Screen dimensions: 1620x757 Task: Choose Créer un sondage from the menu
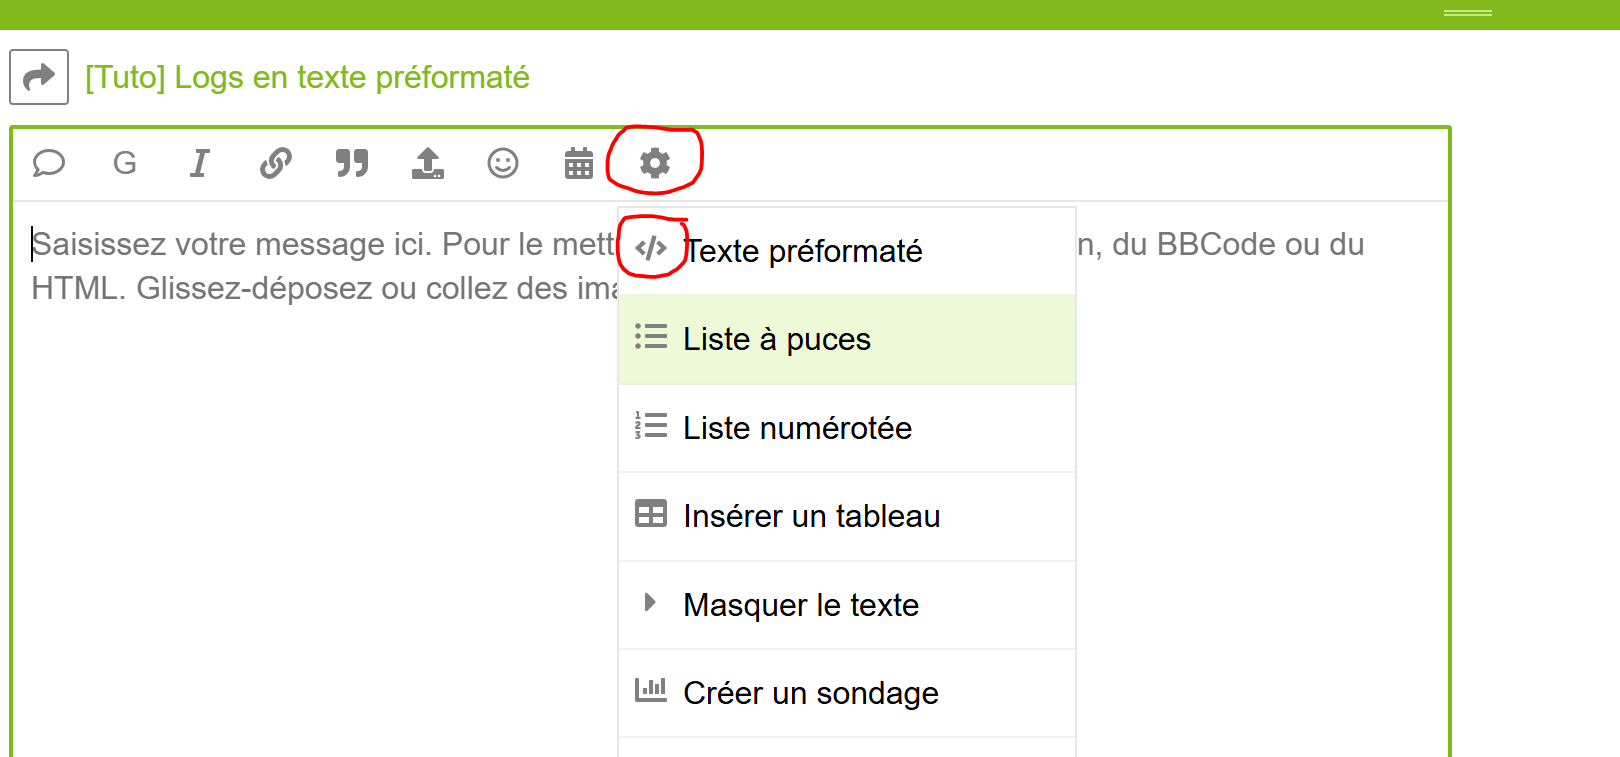click(810, 693)
